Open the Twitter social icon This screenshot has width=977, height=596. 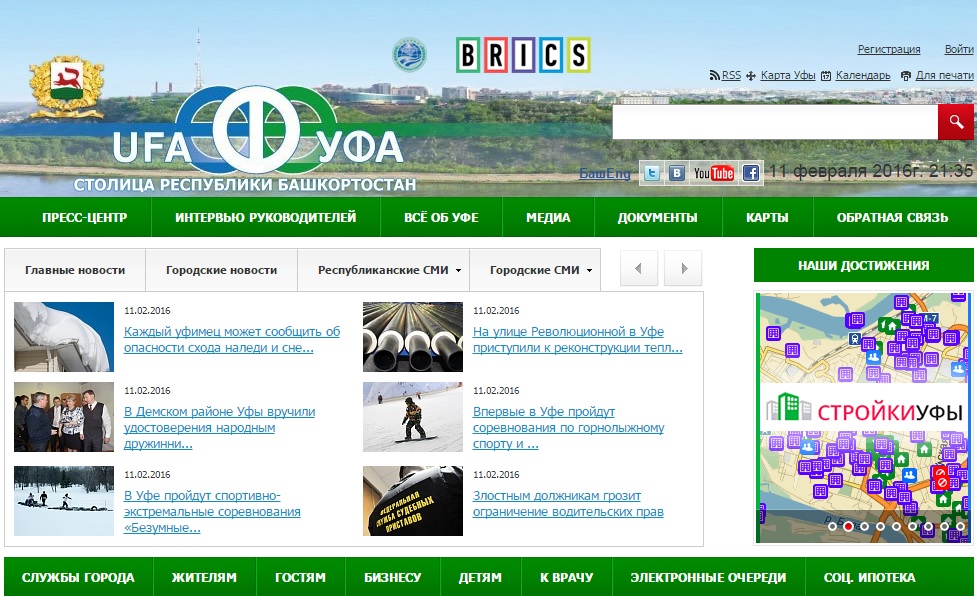(651, 173)
